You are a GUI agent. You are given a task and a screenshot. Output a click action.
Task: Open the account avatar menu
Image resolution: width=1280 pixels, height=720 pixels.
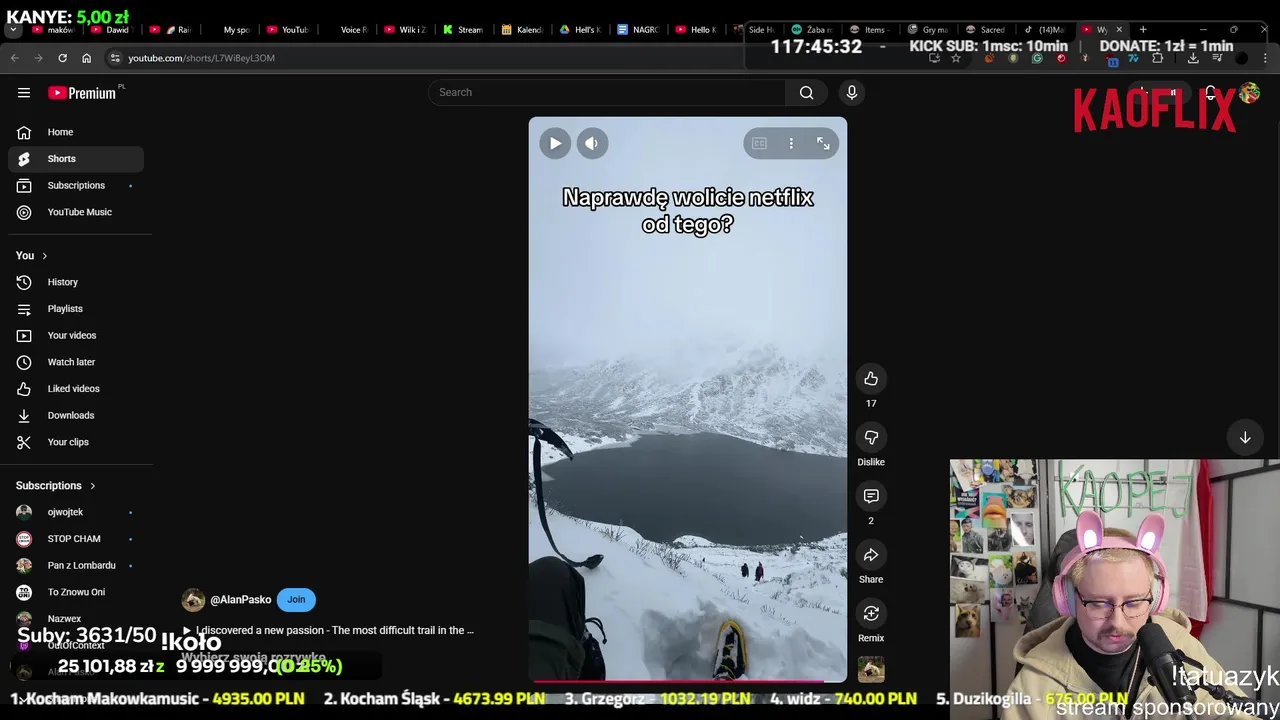(x=1249, y=93)
